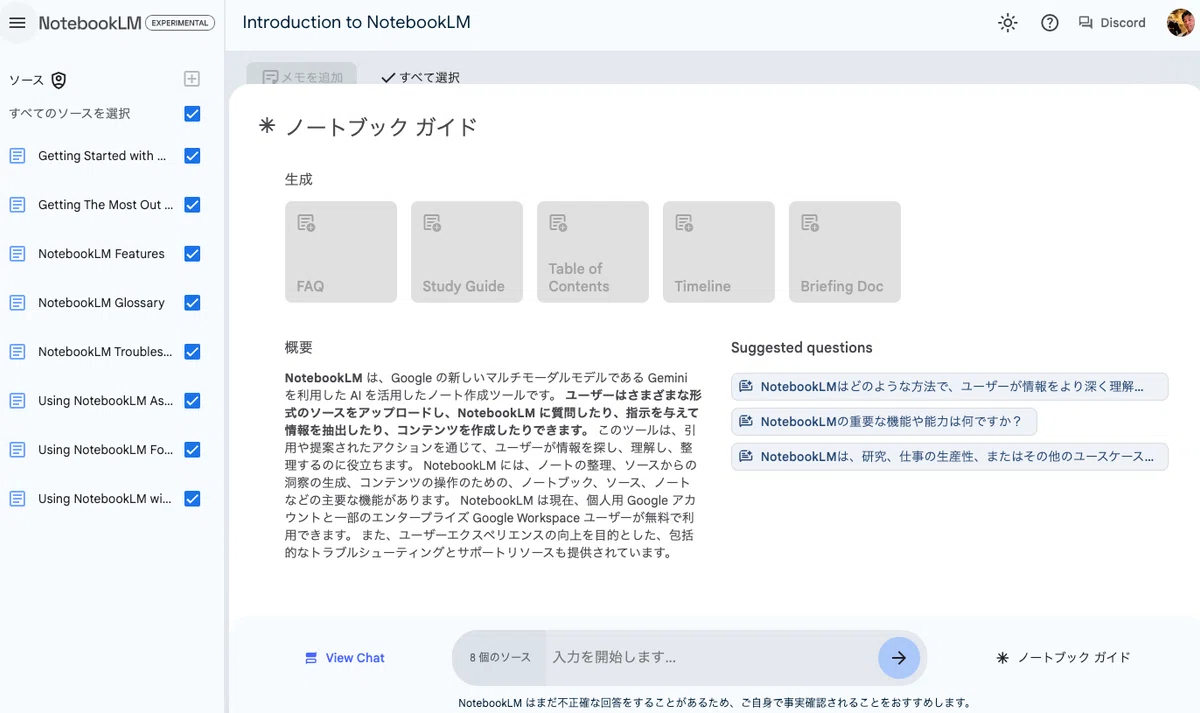The image size is (1200, 713).
Task: Click the send arrow button
Action: pos(899,657)
